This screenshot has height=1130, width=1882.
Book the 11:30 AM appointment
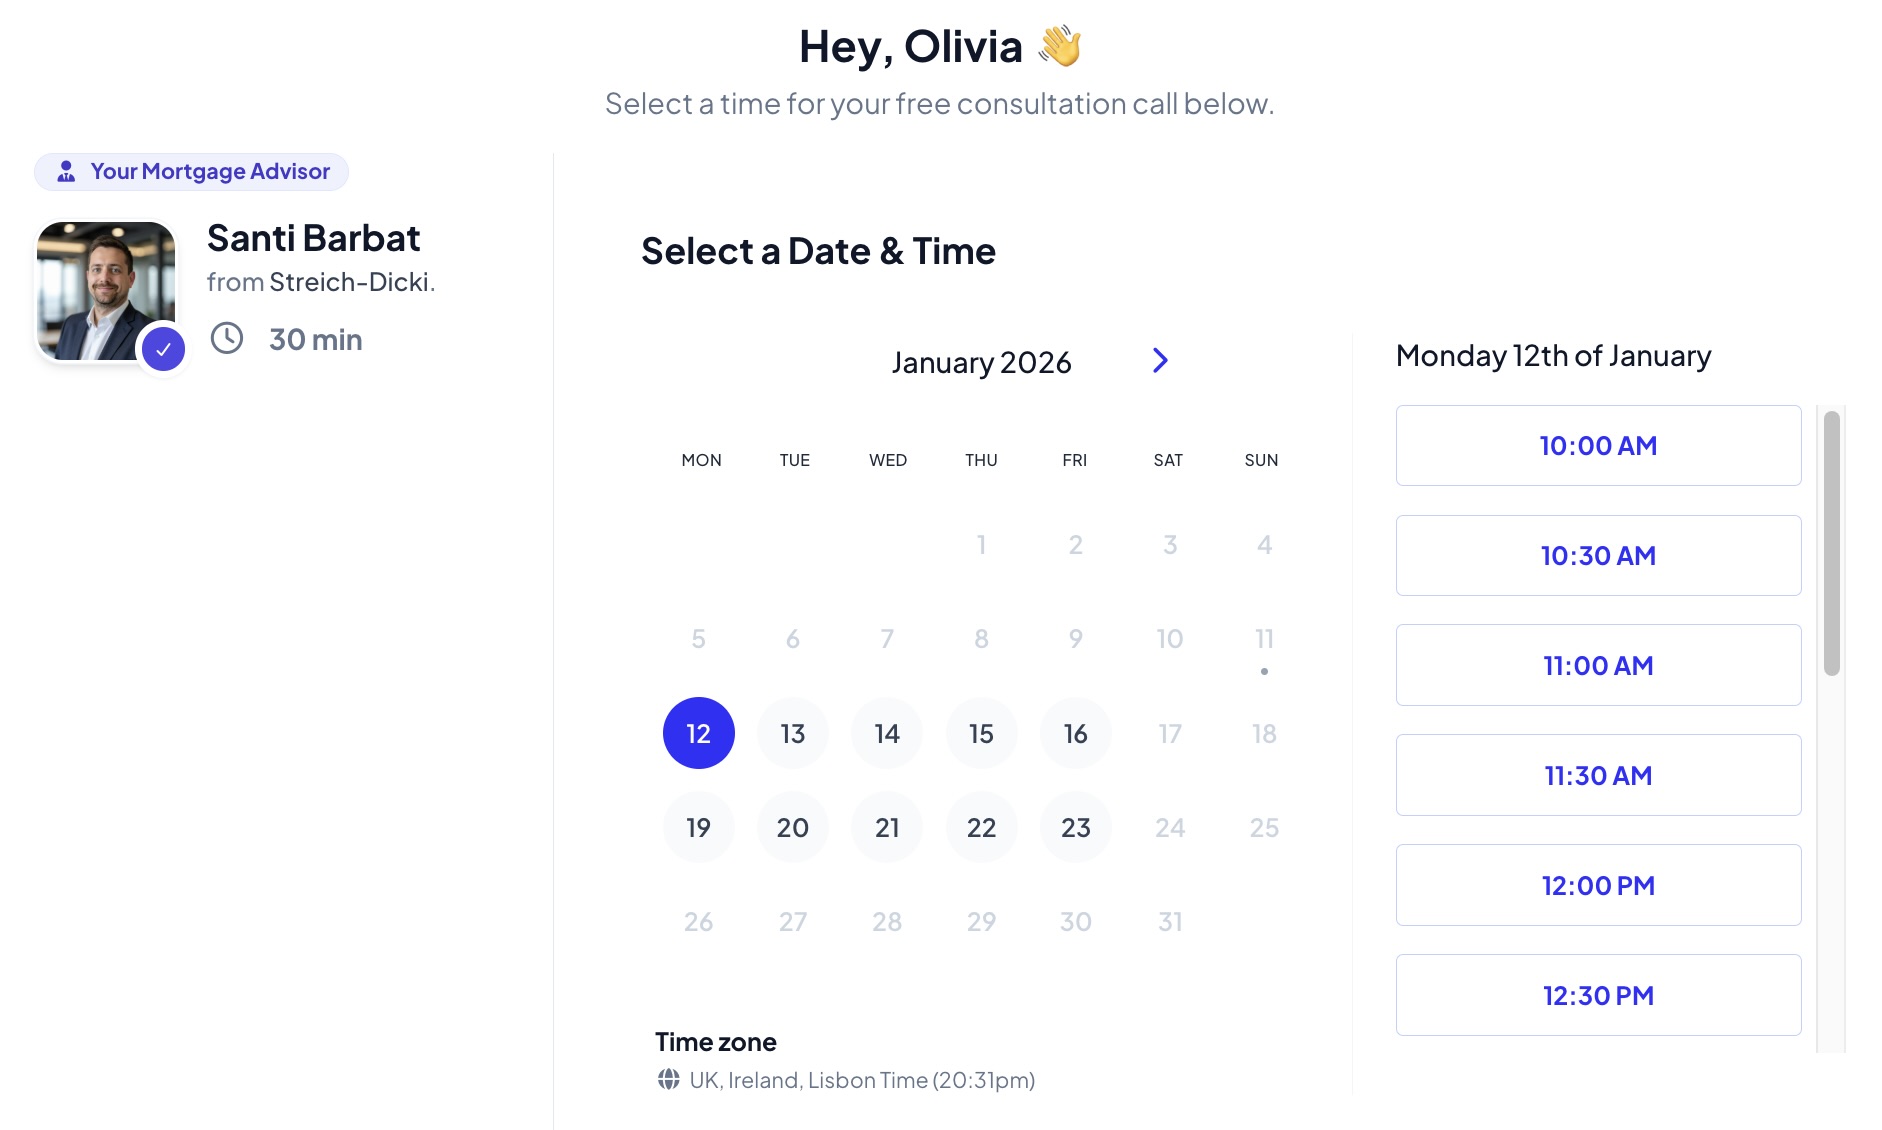[1597, 774]
